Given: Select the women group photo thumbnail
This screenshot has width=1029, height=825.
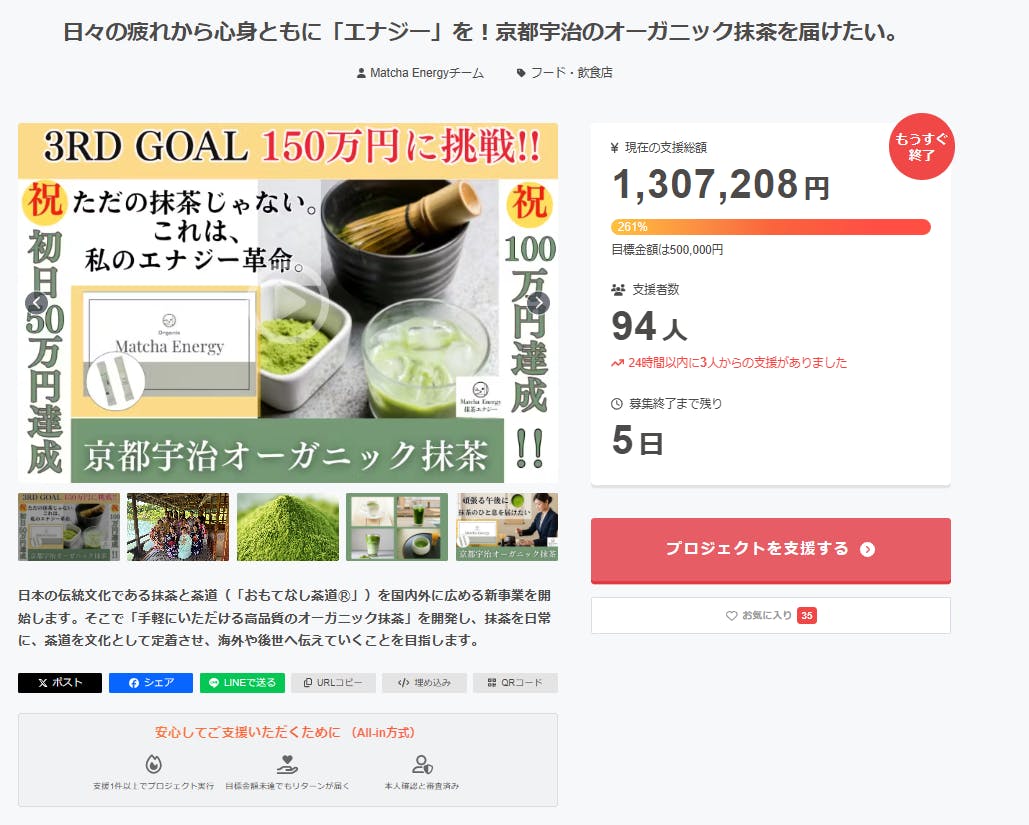Looking at the screenshot, I should [178, 527].
